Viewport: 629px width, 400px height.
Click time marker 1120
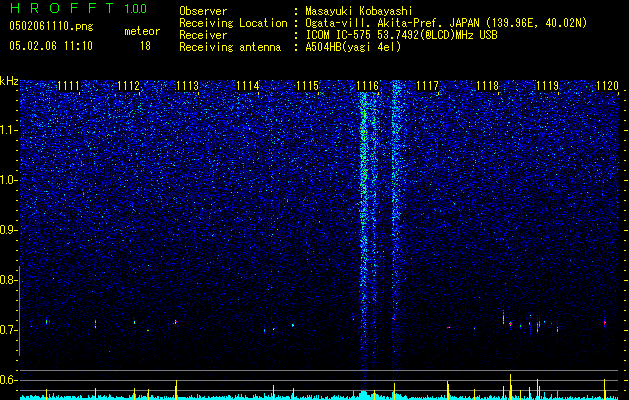[607, 86]
